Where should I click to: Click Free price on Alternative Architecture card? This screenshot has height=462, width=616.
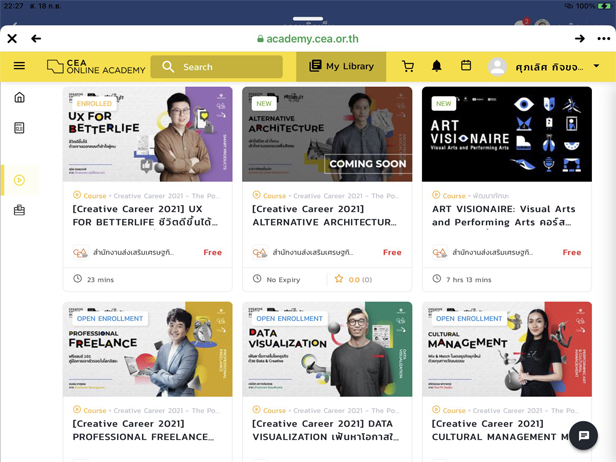click(392, 252)
